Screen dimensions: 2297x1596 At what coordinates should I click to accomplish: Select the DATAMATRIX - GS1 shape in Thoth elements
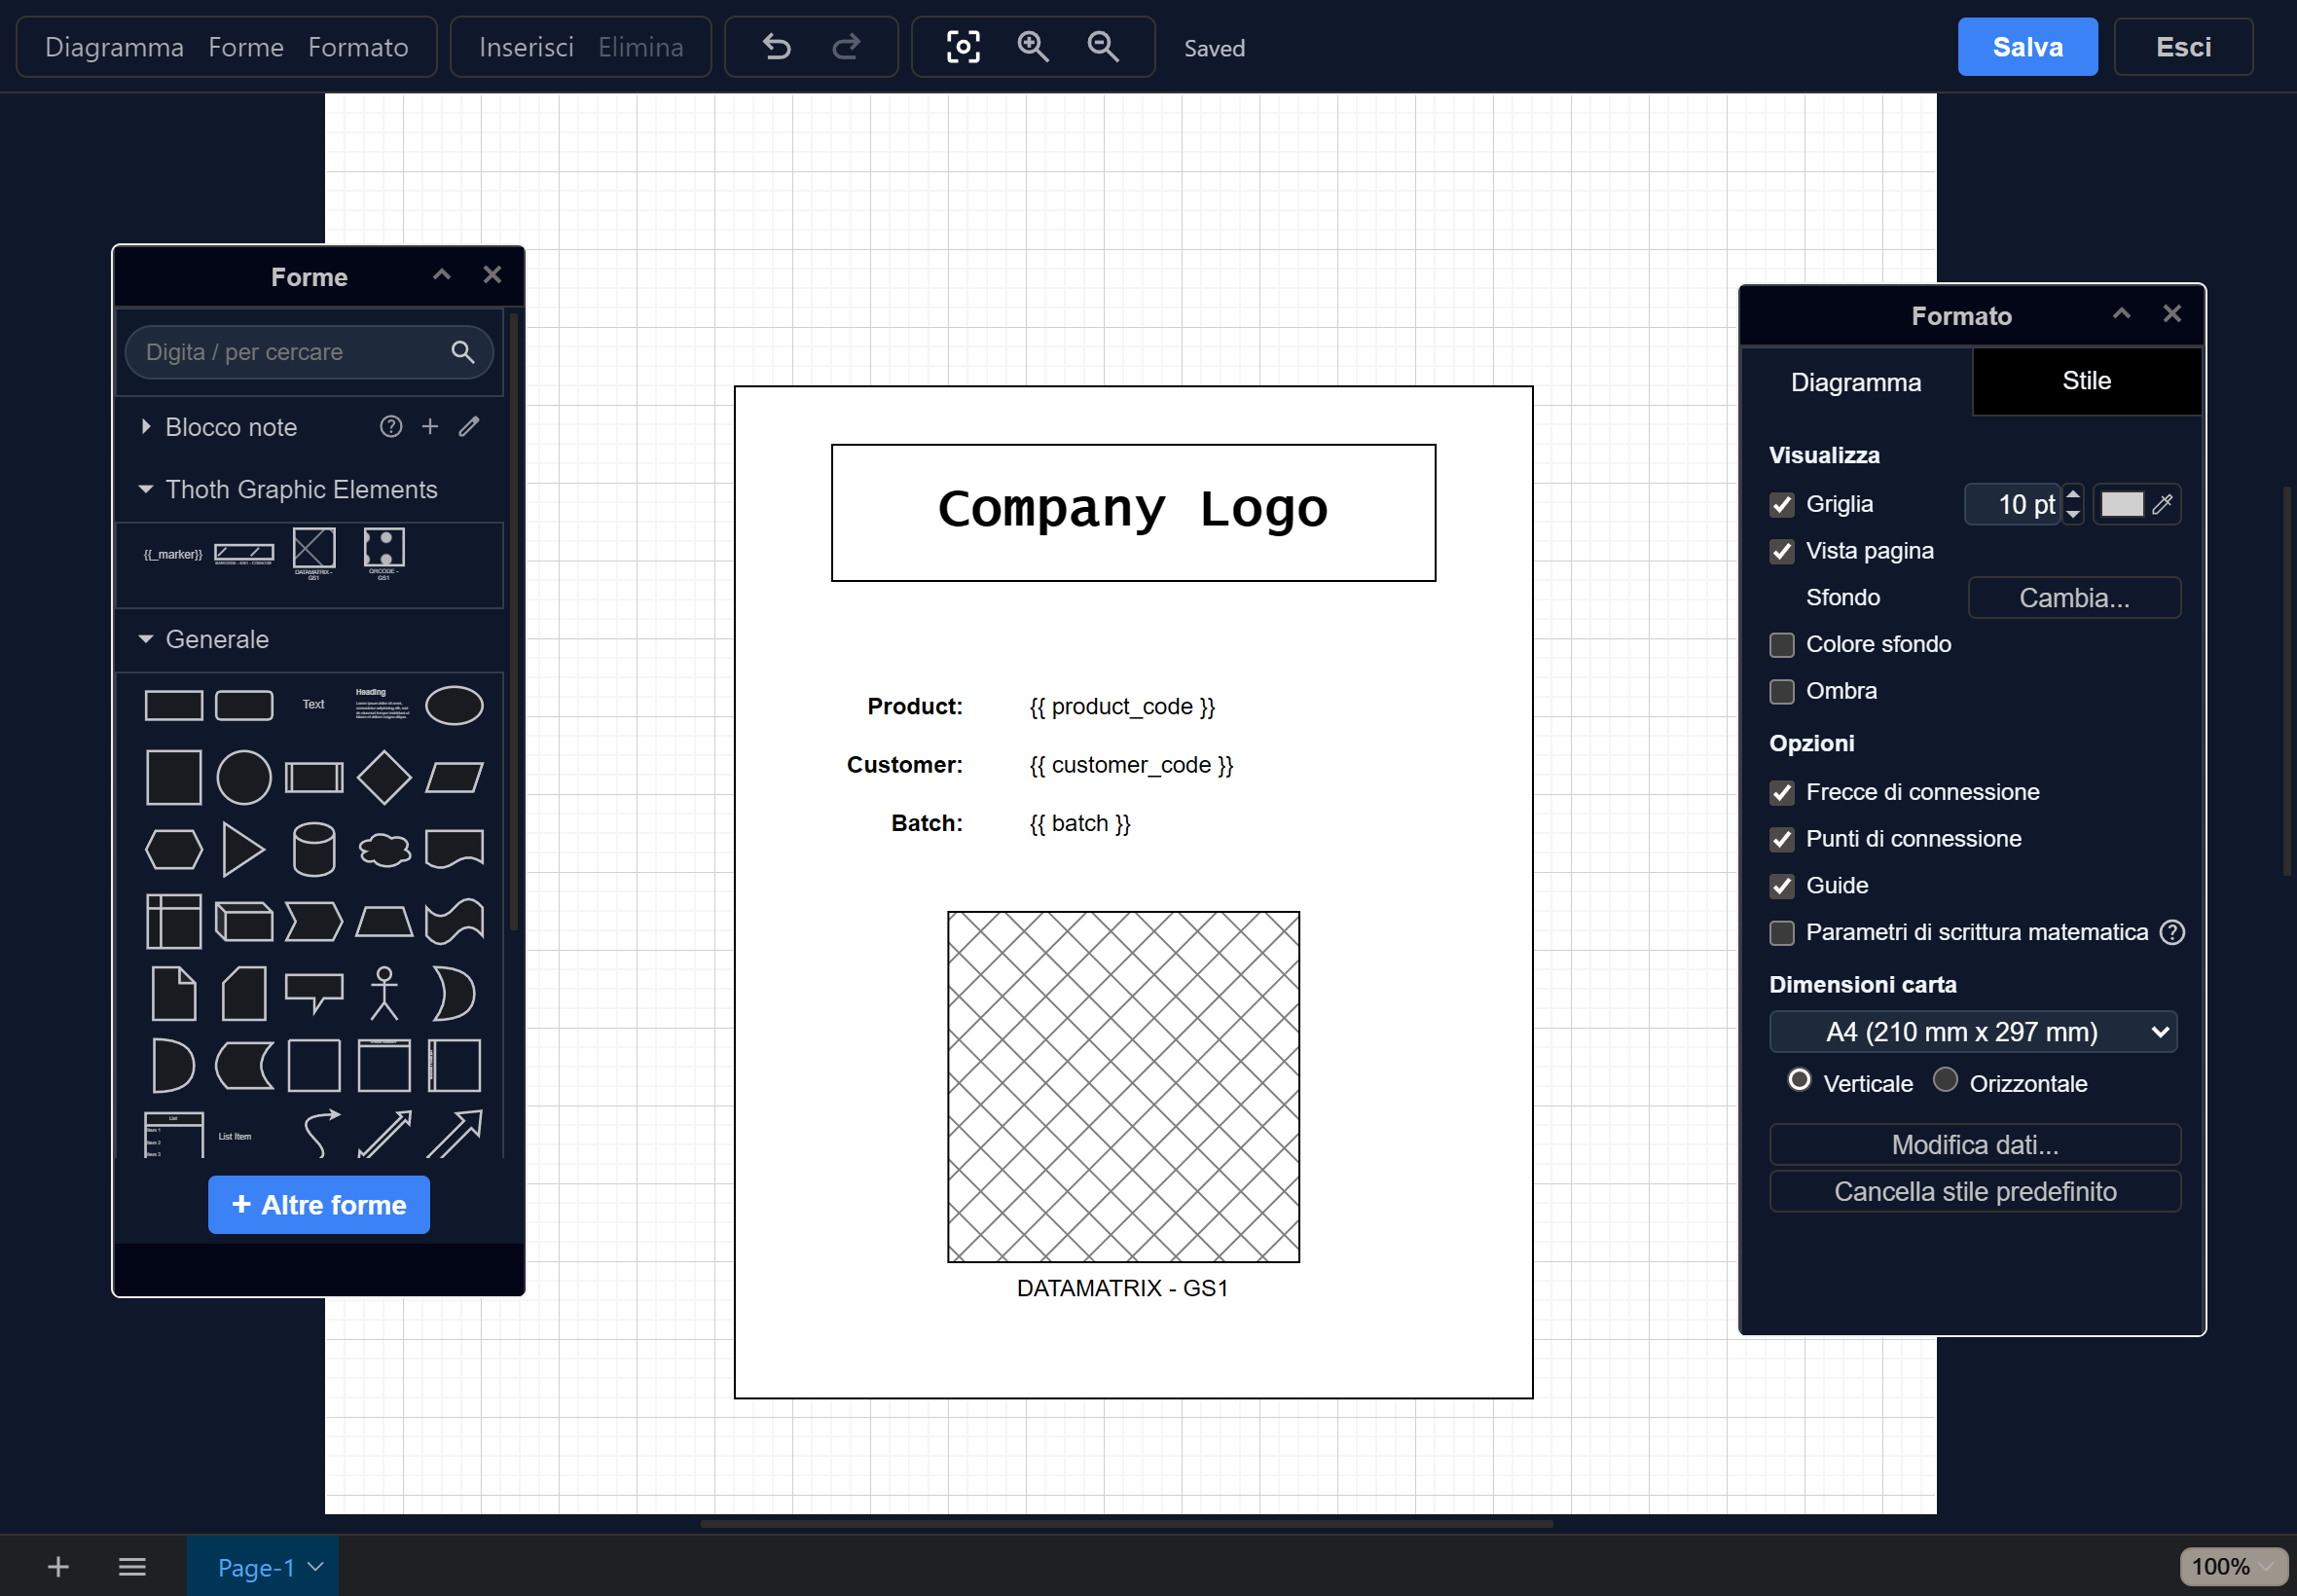click(x=314, y=553)
